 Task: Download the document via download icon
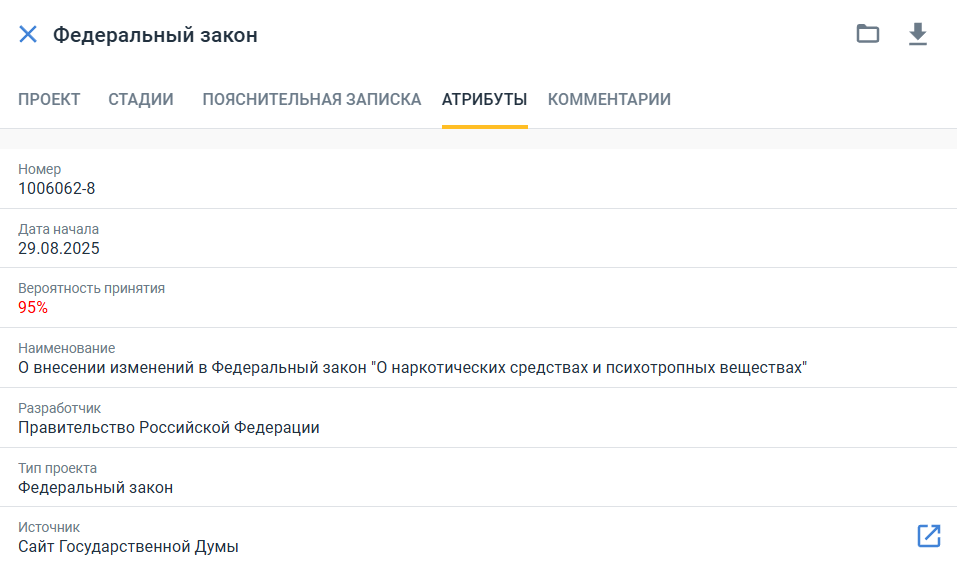click(x=917, y=34)
